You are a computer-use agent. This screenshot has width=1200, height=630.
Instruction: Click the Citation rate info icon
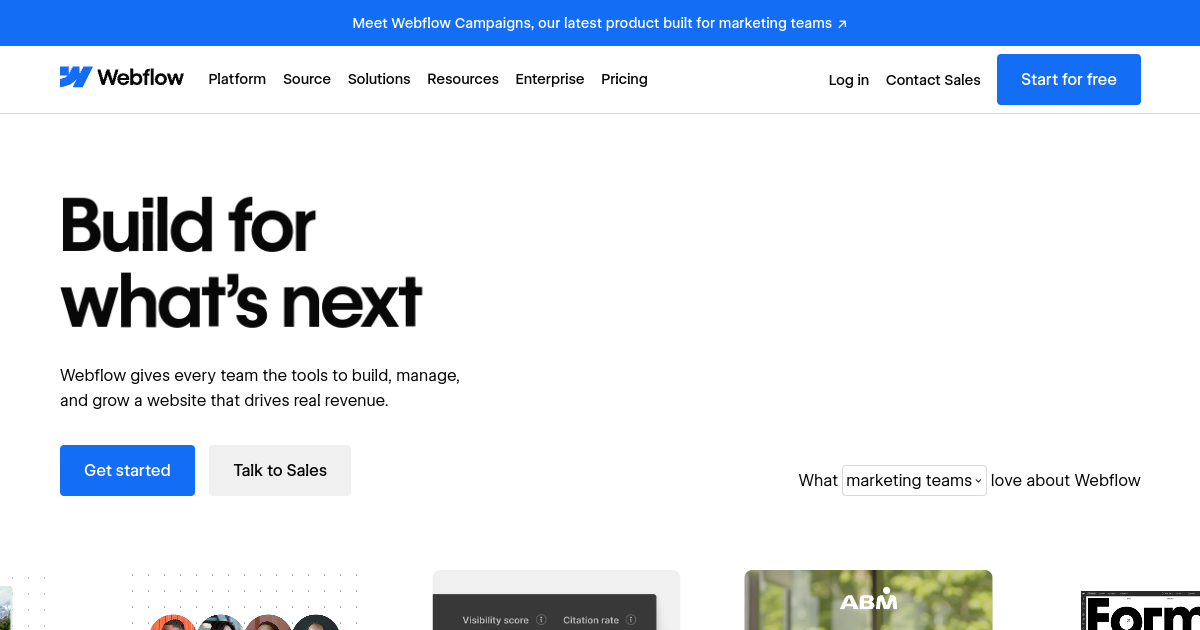click(631, 620)
